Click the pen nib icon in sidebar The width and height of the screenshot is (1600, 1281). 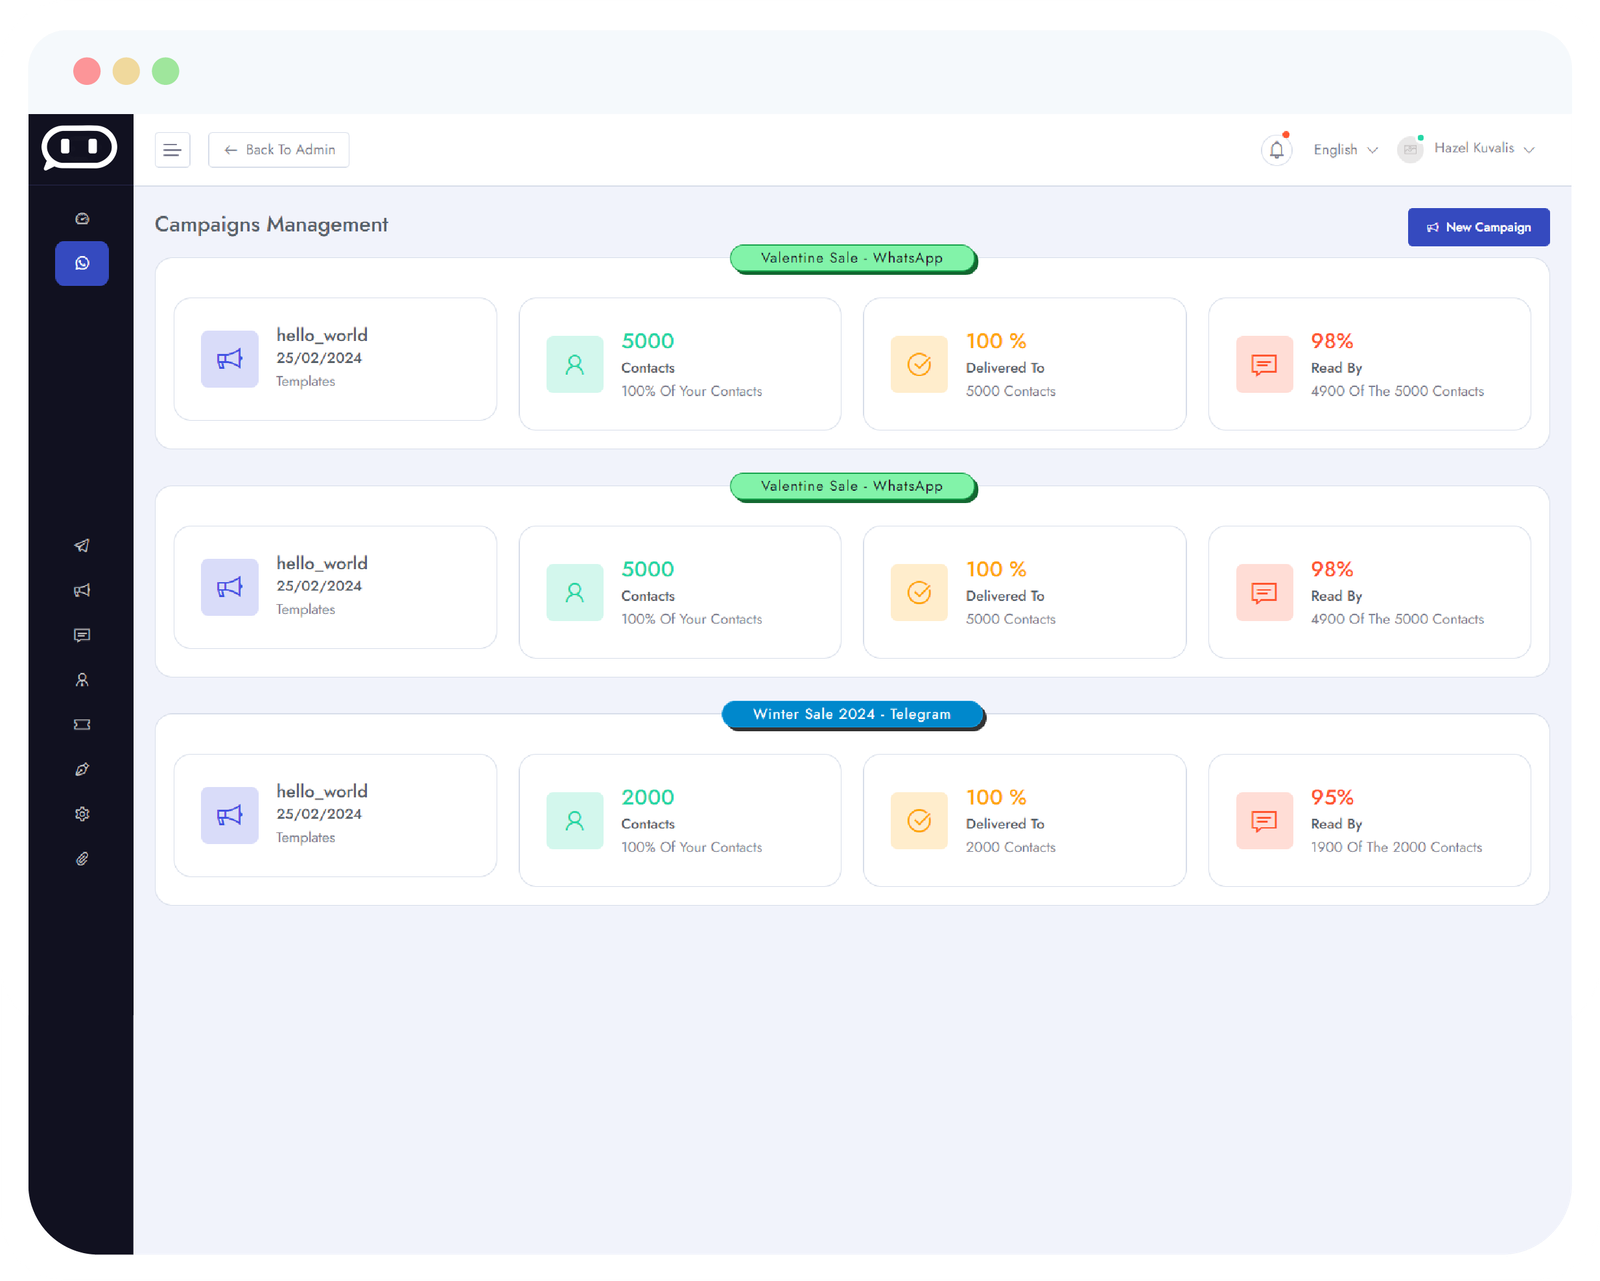pyautogui.click(x=82, y=769)
